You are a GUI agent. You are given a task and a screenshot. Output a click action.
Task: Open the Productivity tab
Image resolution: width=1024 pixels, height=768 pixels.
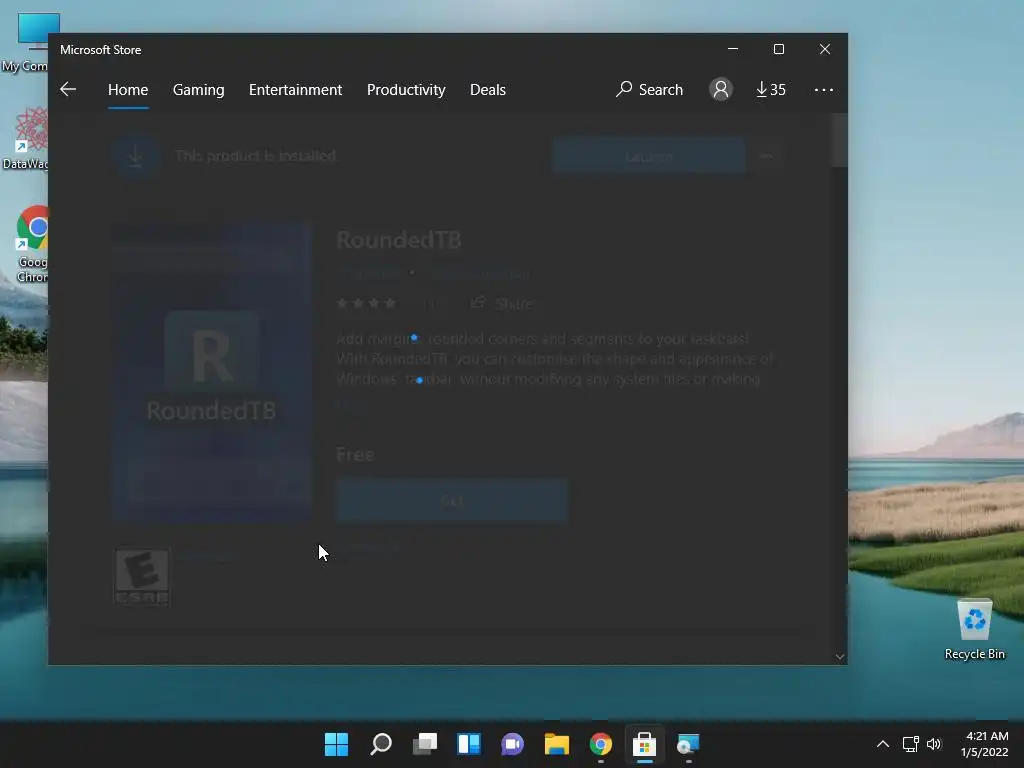pyautogui.click(x=406, y=89)
